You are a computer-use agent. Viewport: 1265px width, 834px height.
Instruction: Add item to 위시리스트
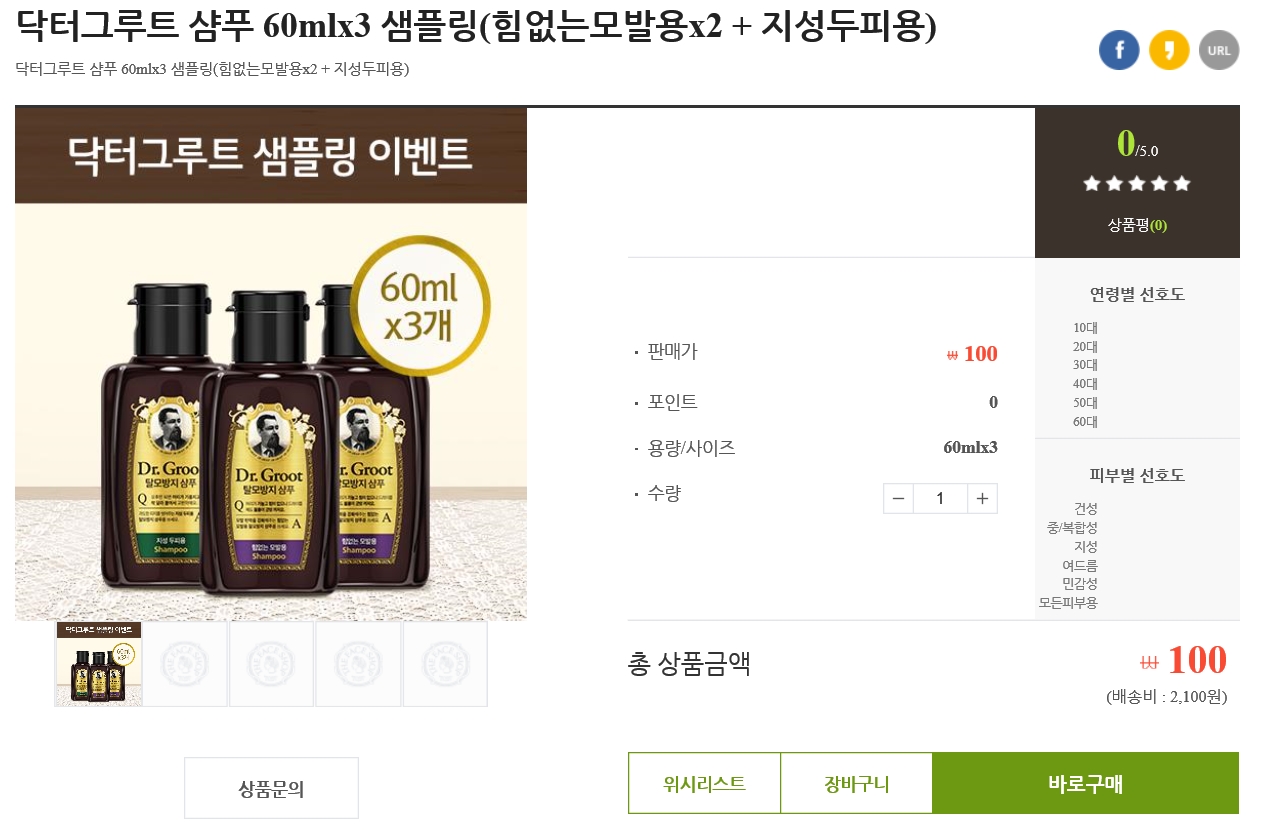[704, 783]
